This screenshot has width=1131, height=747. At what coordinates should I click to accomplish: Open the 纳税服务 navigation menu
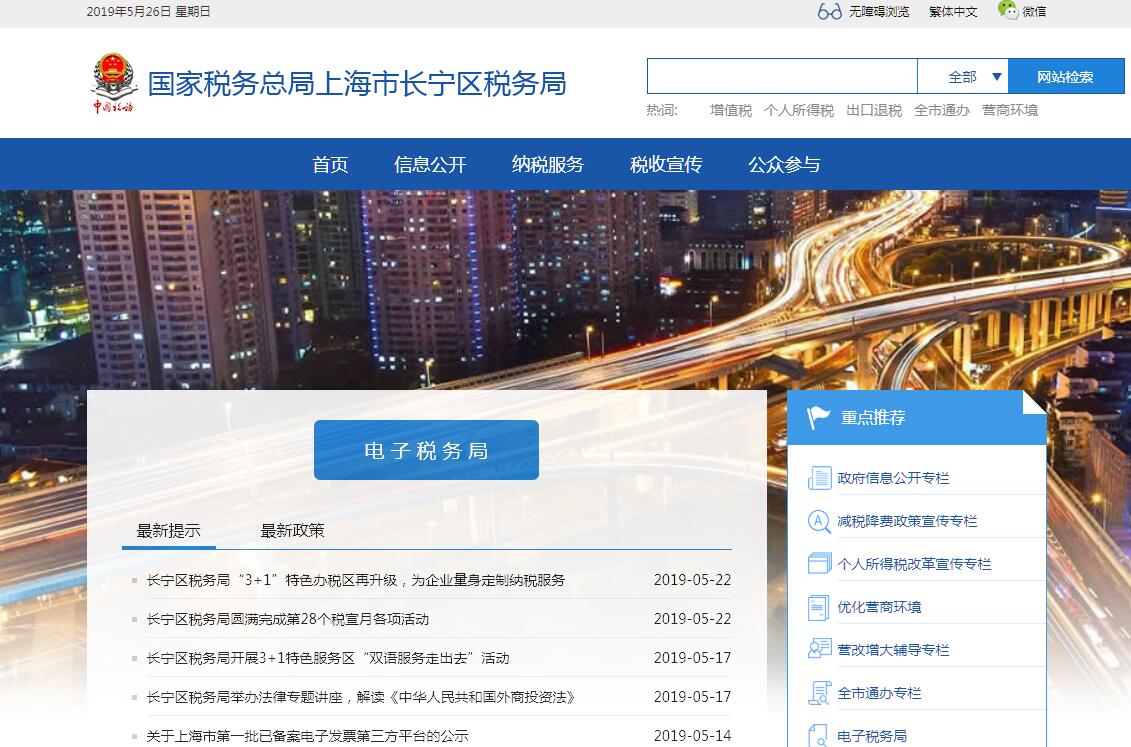click(x=547, y=165)
